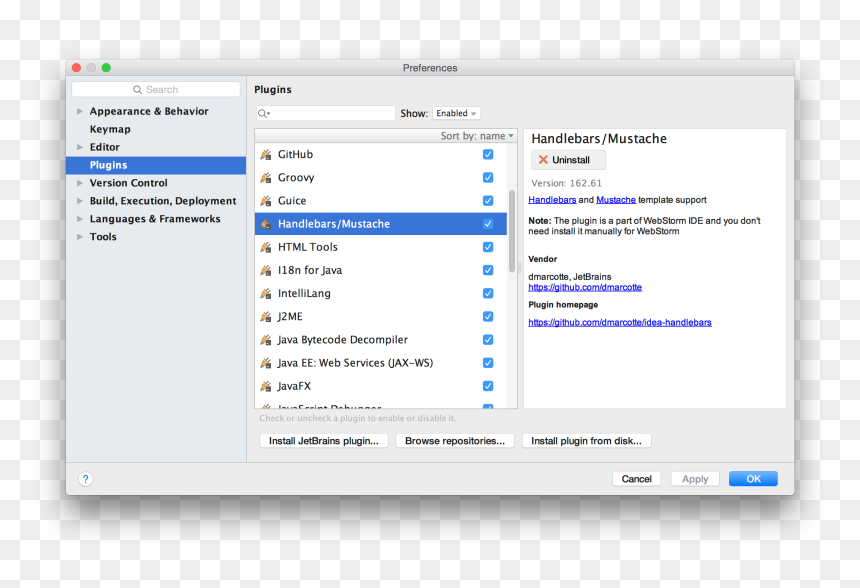Open the Editor settings category
Screen dimensions: 860x588
click(x=156, y=147)
